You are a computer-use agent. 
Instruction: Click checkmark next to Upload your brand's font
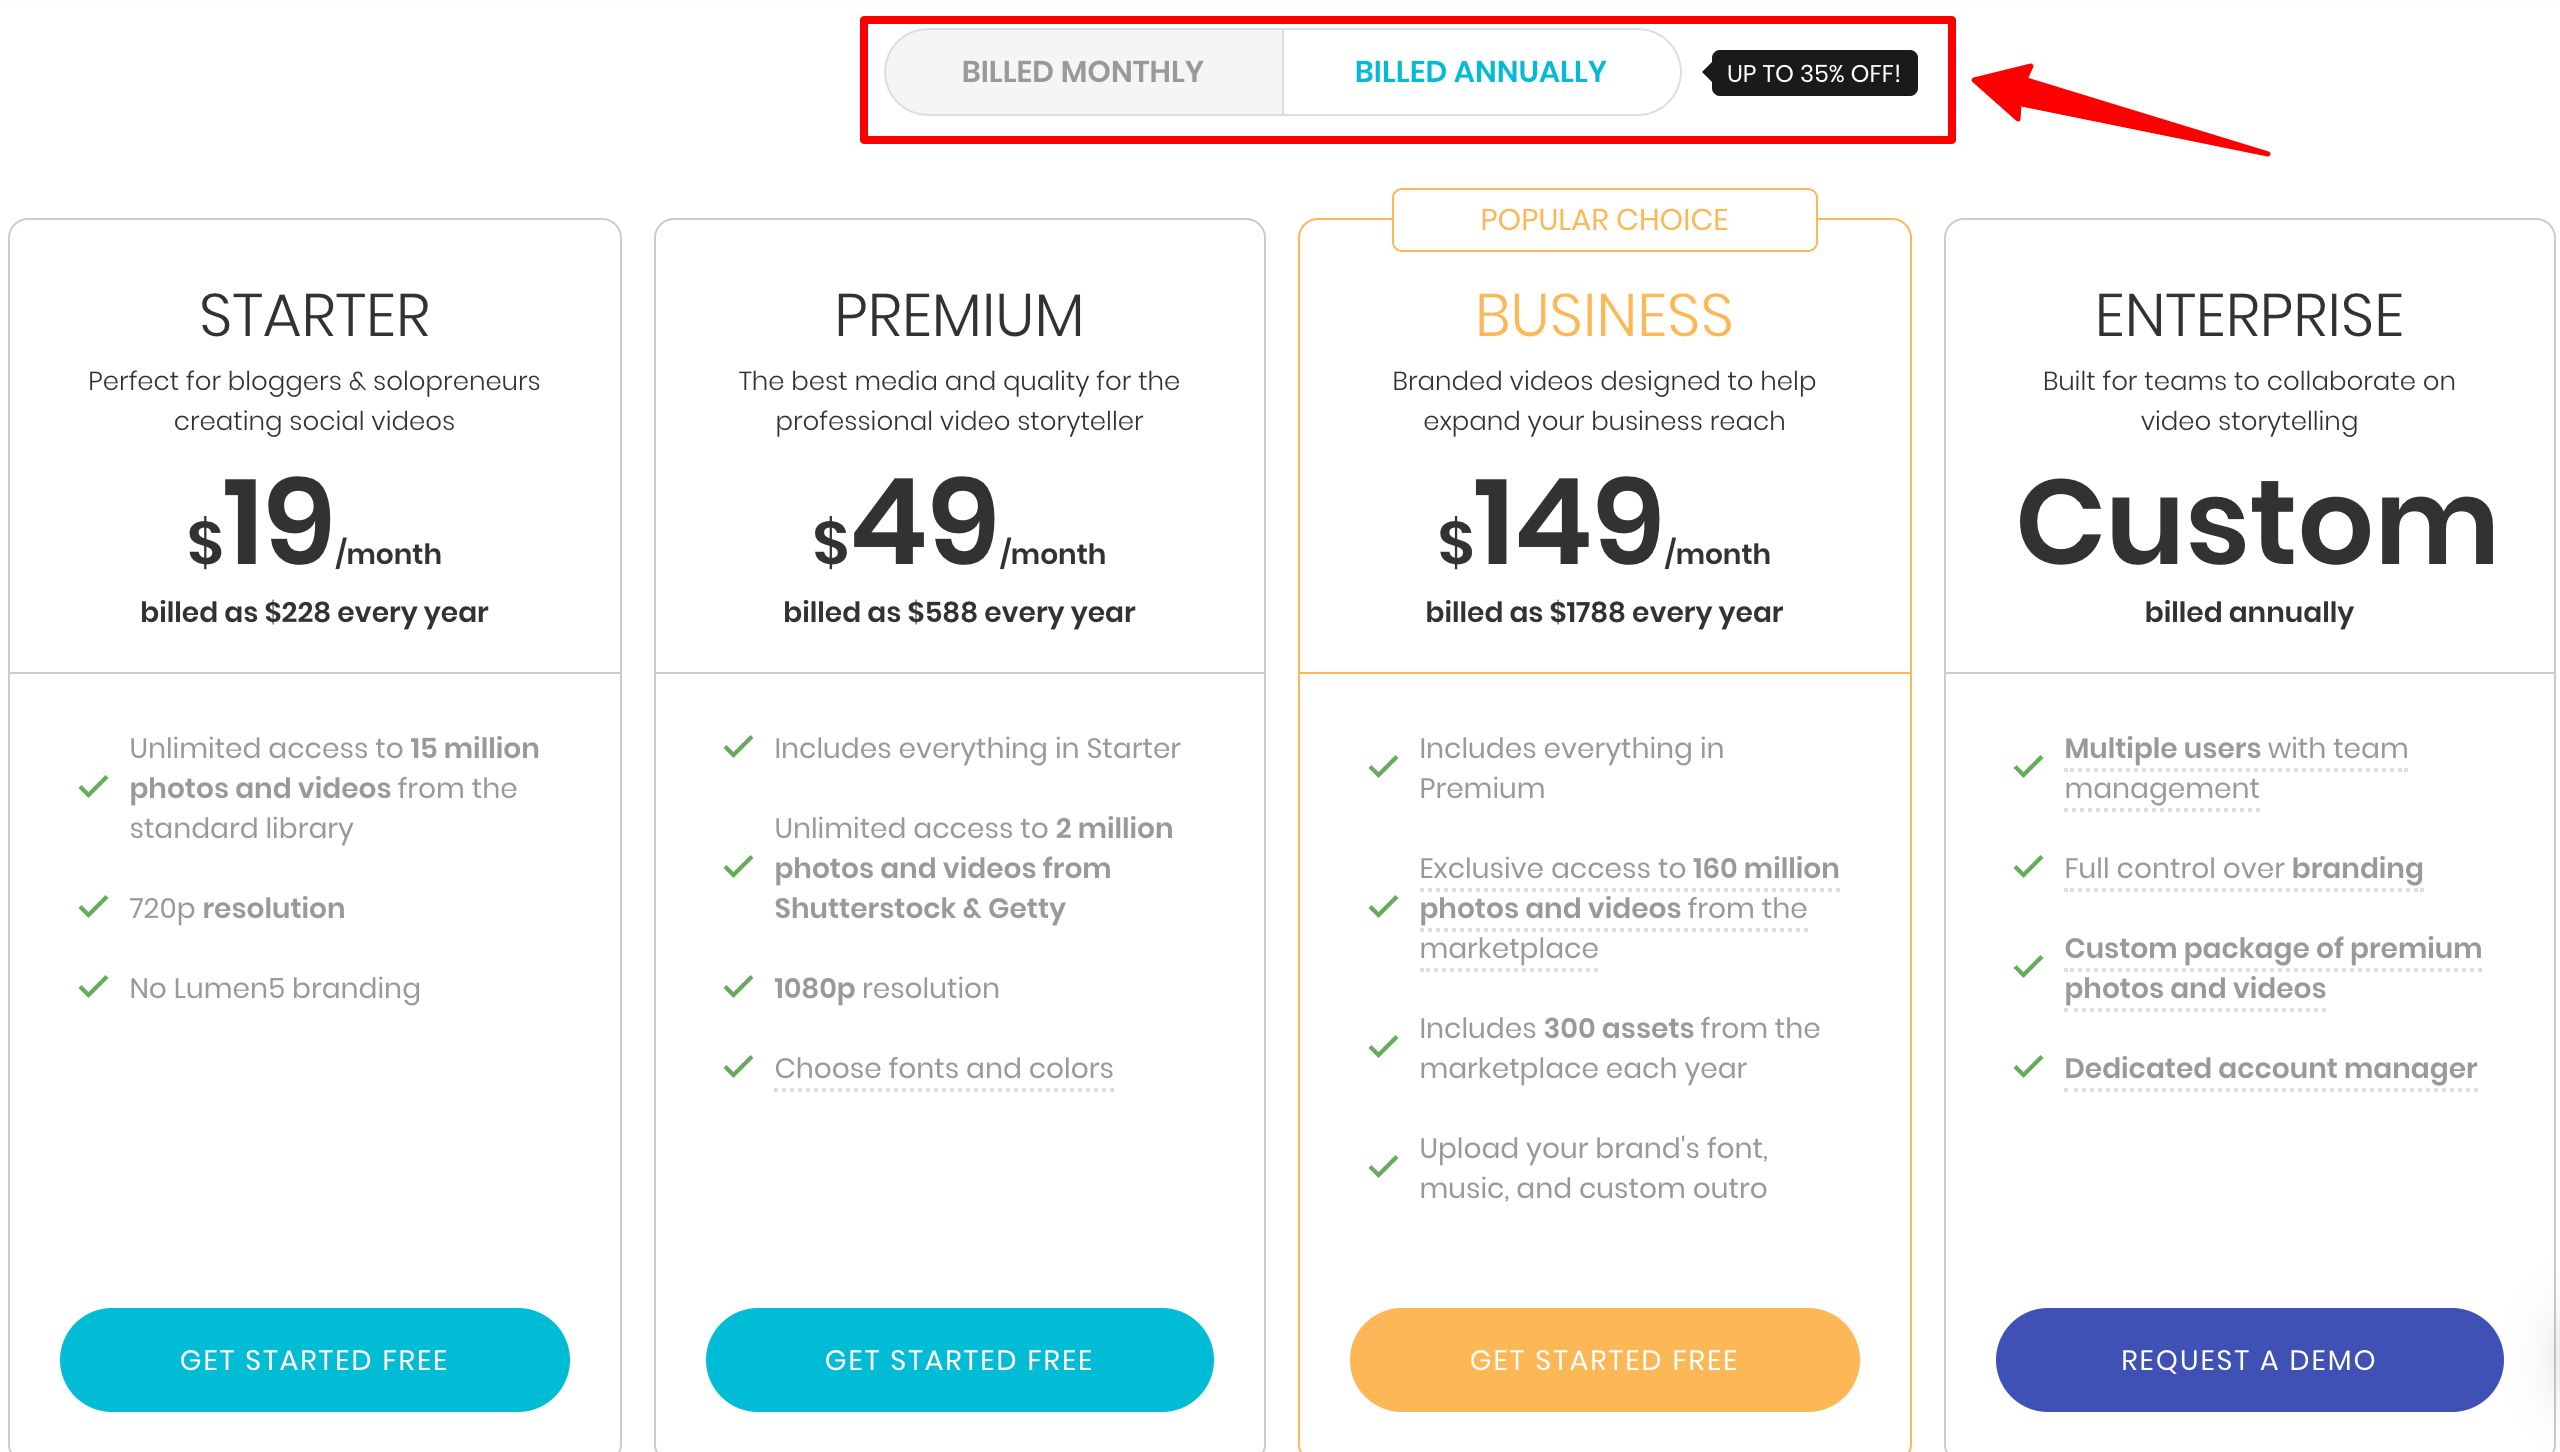point(1383,1168)
